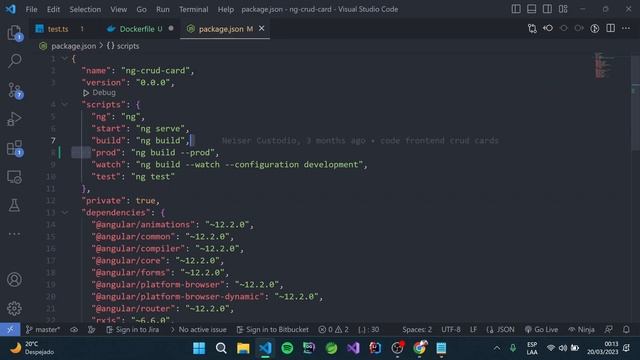This screenshot has height=360, width=640.
Task: Click the notifications bell in status bar
Action: (x=626, y=329)
